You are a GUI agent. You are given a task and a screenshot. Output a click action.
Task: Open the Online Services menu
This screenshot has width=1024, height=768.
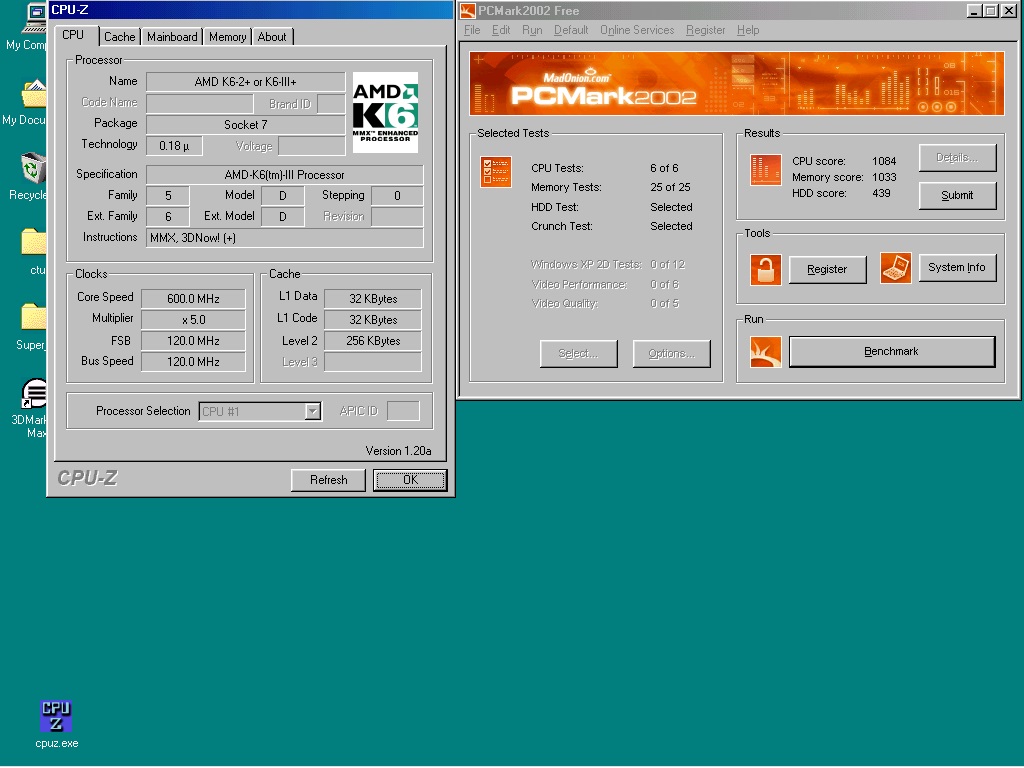point(637,30)
